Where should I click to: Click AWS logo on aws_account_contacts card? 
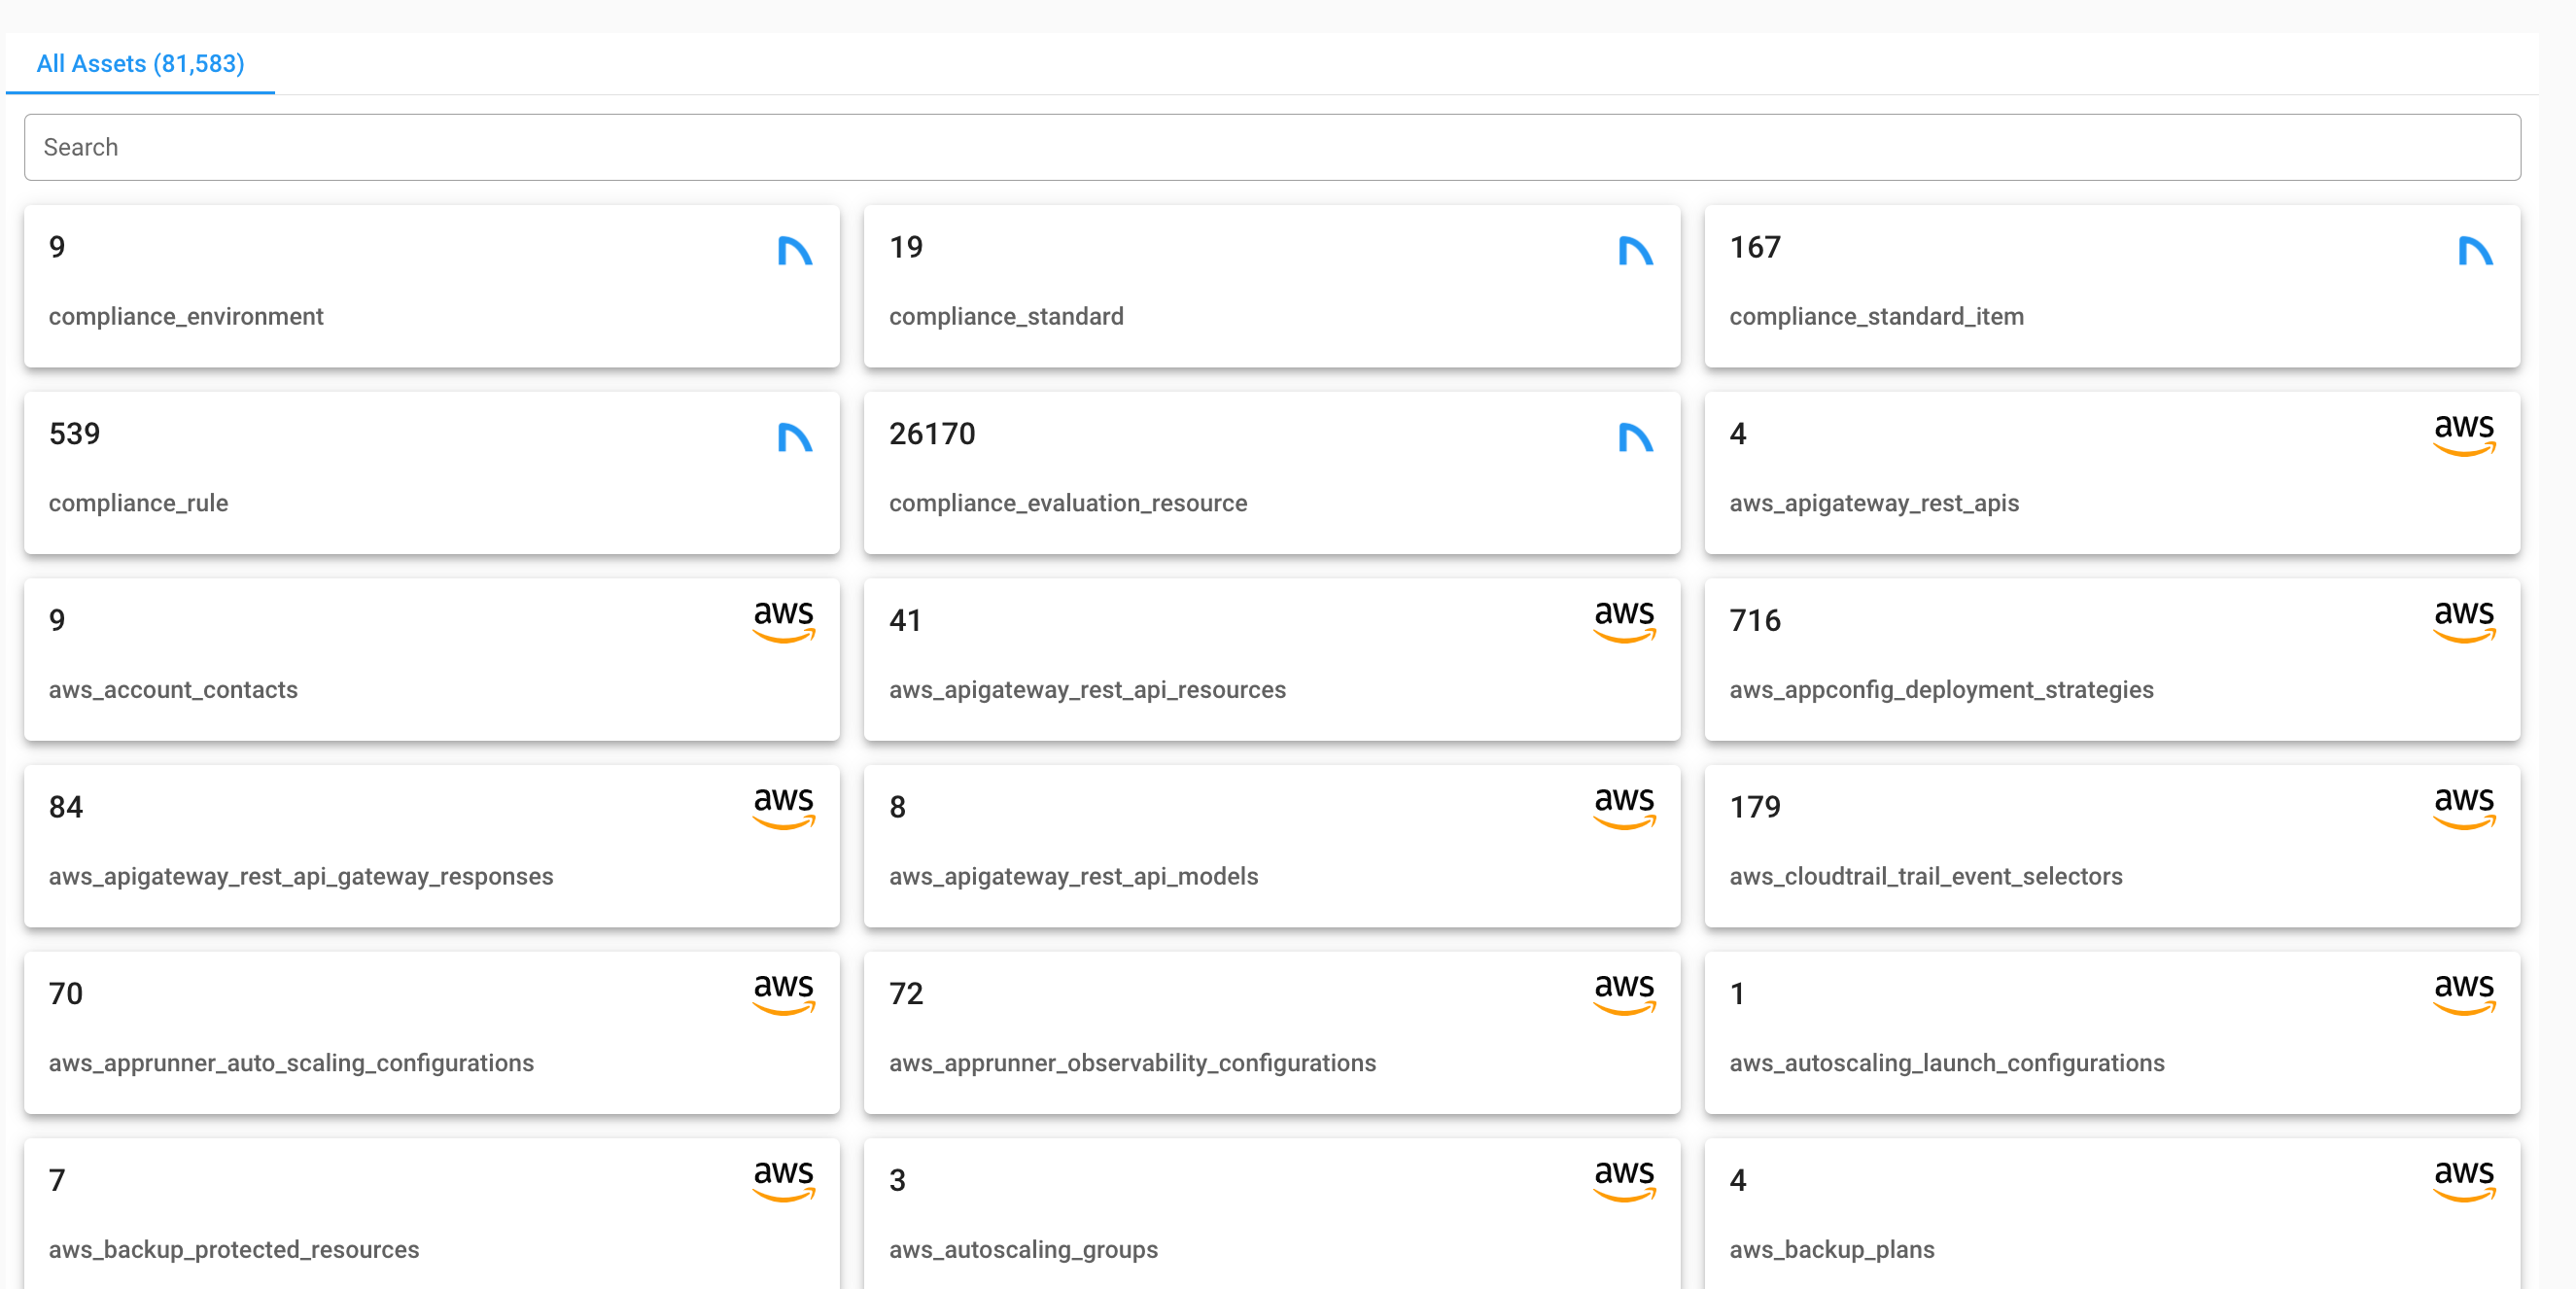point(783,620)
